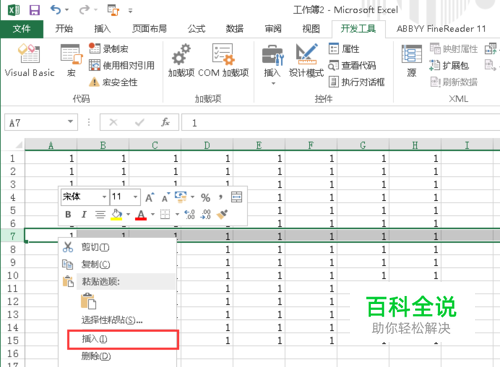This screenshot has width=500, height=367.
Task: Apply percent style from mini toolbar
Action: pyautogui.click(x=205, y=198)
